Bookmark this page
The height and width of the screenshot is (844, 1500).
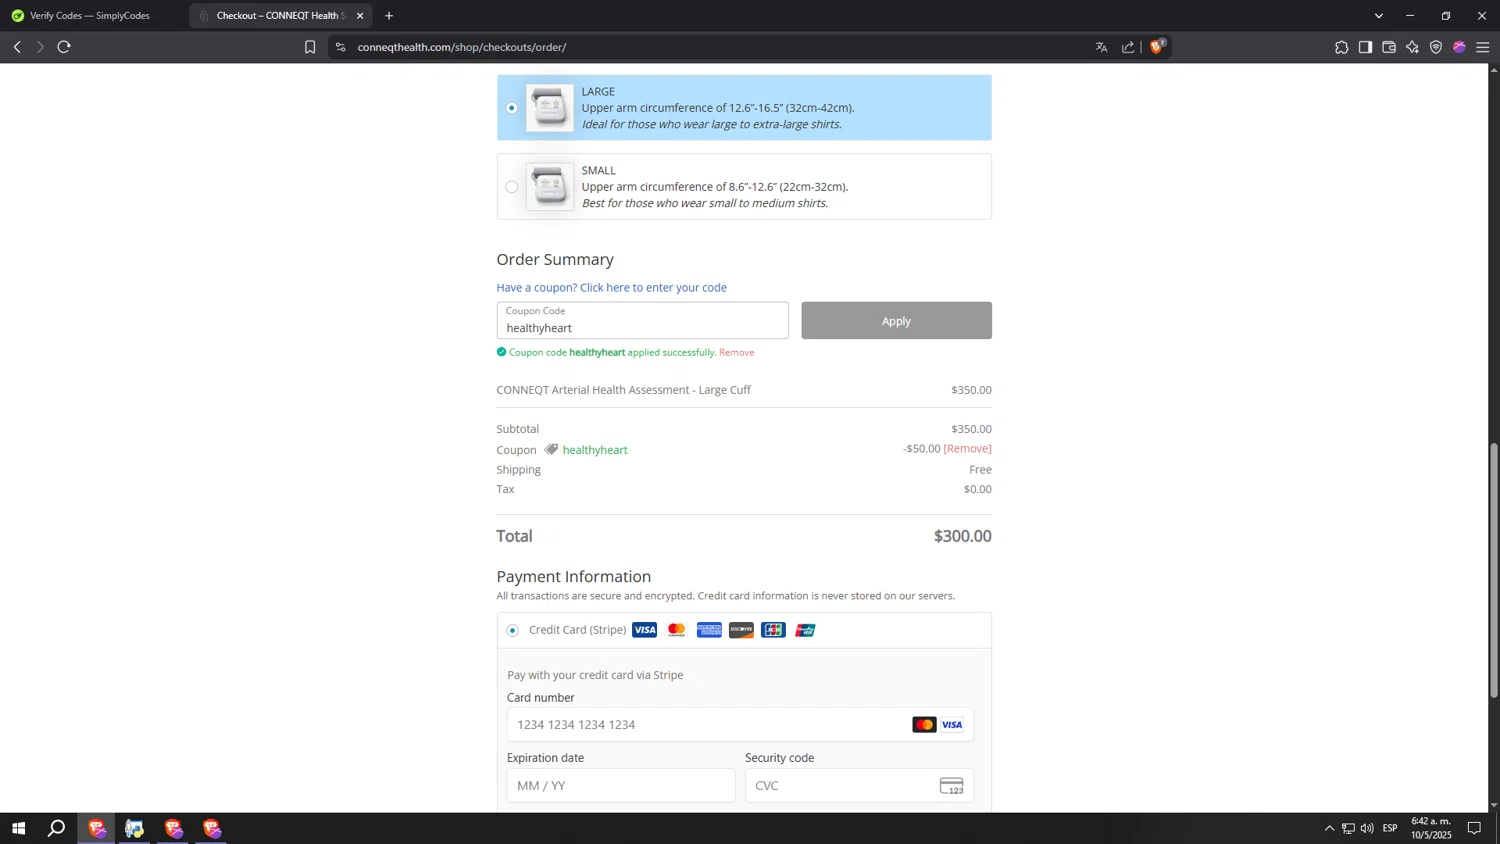(310, 47)
